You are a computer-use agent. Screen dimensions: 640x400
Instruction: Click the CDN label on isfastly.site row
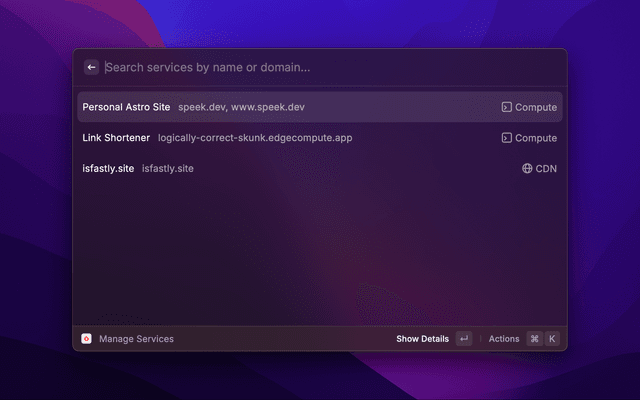pos(546,169)
